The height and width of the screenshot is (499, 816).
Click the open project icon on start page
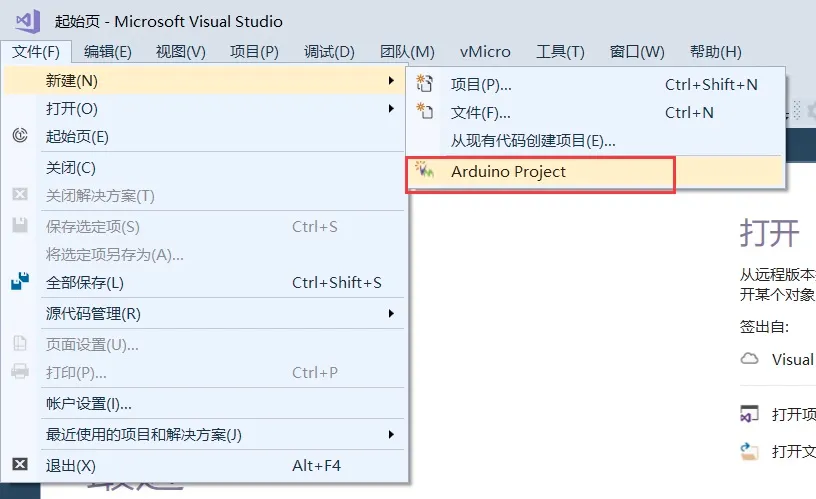749,414
